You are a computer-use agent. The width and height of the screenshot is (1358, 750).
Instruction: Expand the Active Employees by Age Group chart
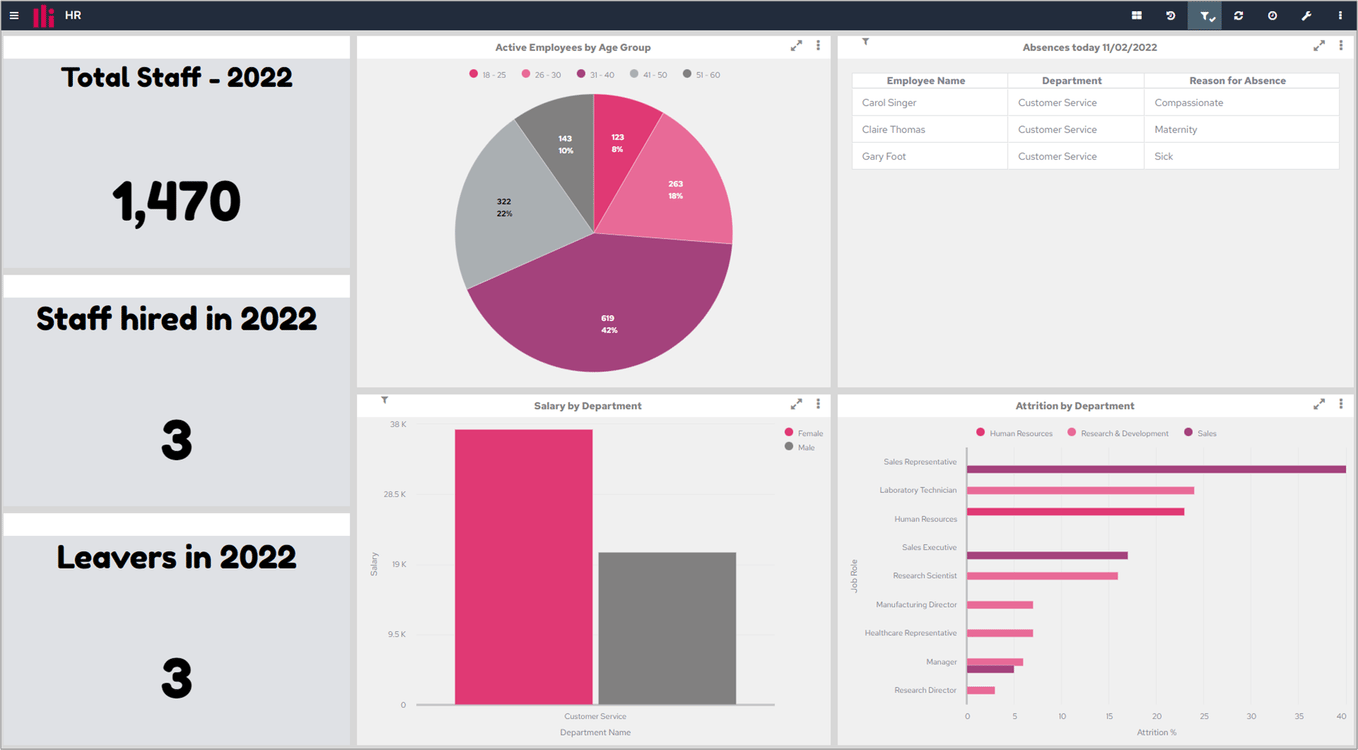[796, 46]
